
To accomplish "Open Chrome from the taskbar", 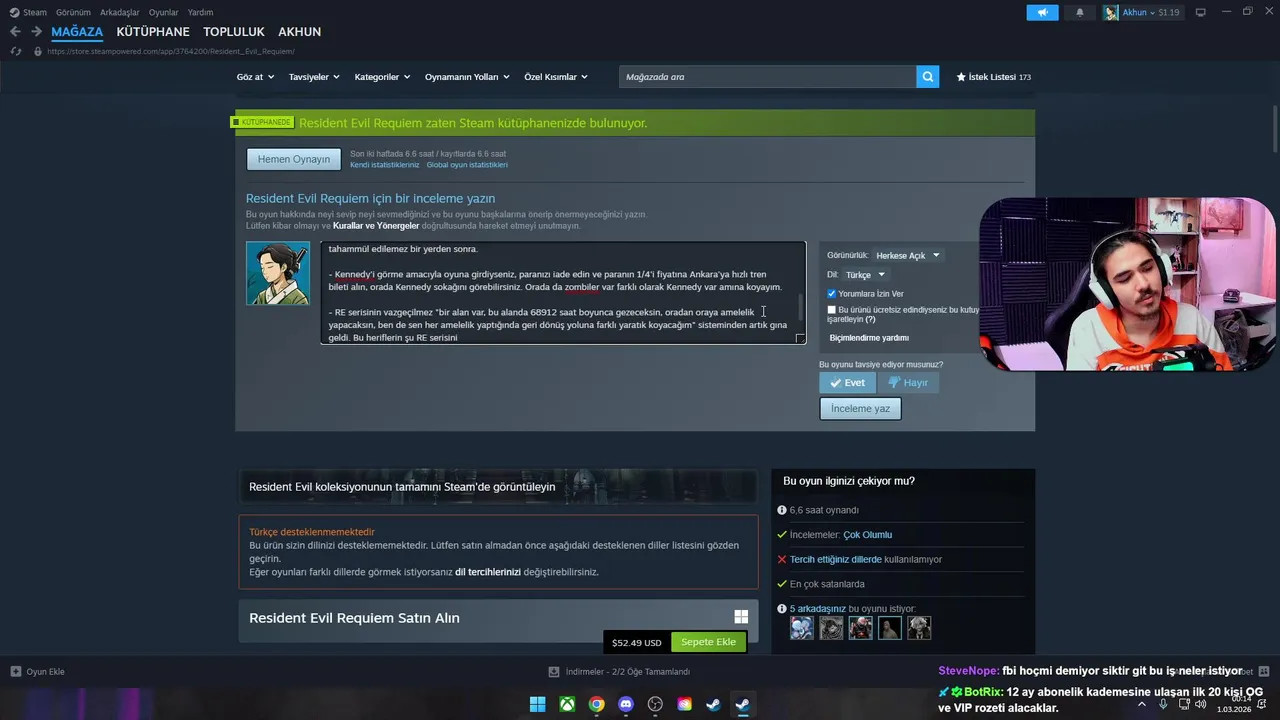I will click(596, 704).
